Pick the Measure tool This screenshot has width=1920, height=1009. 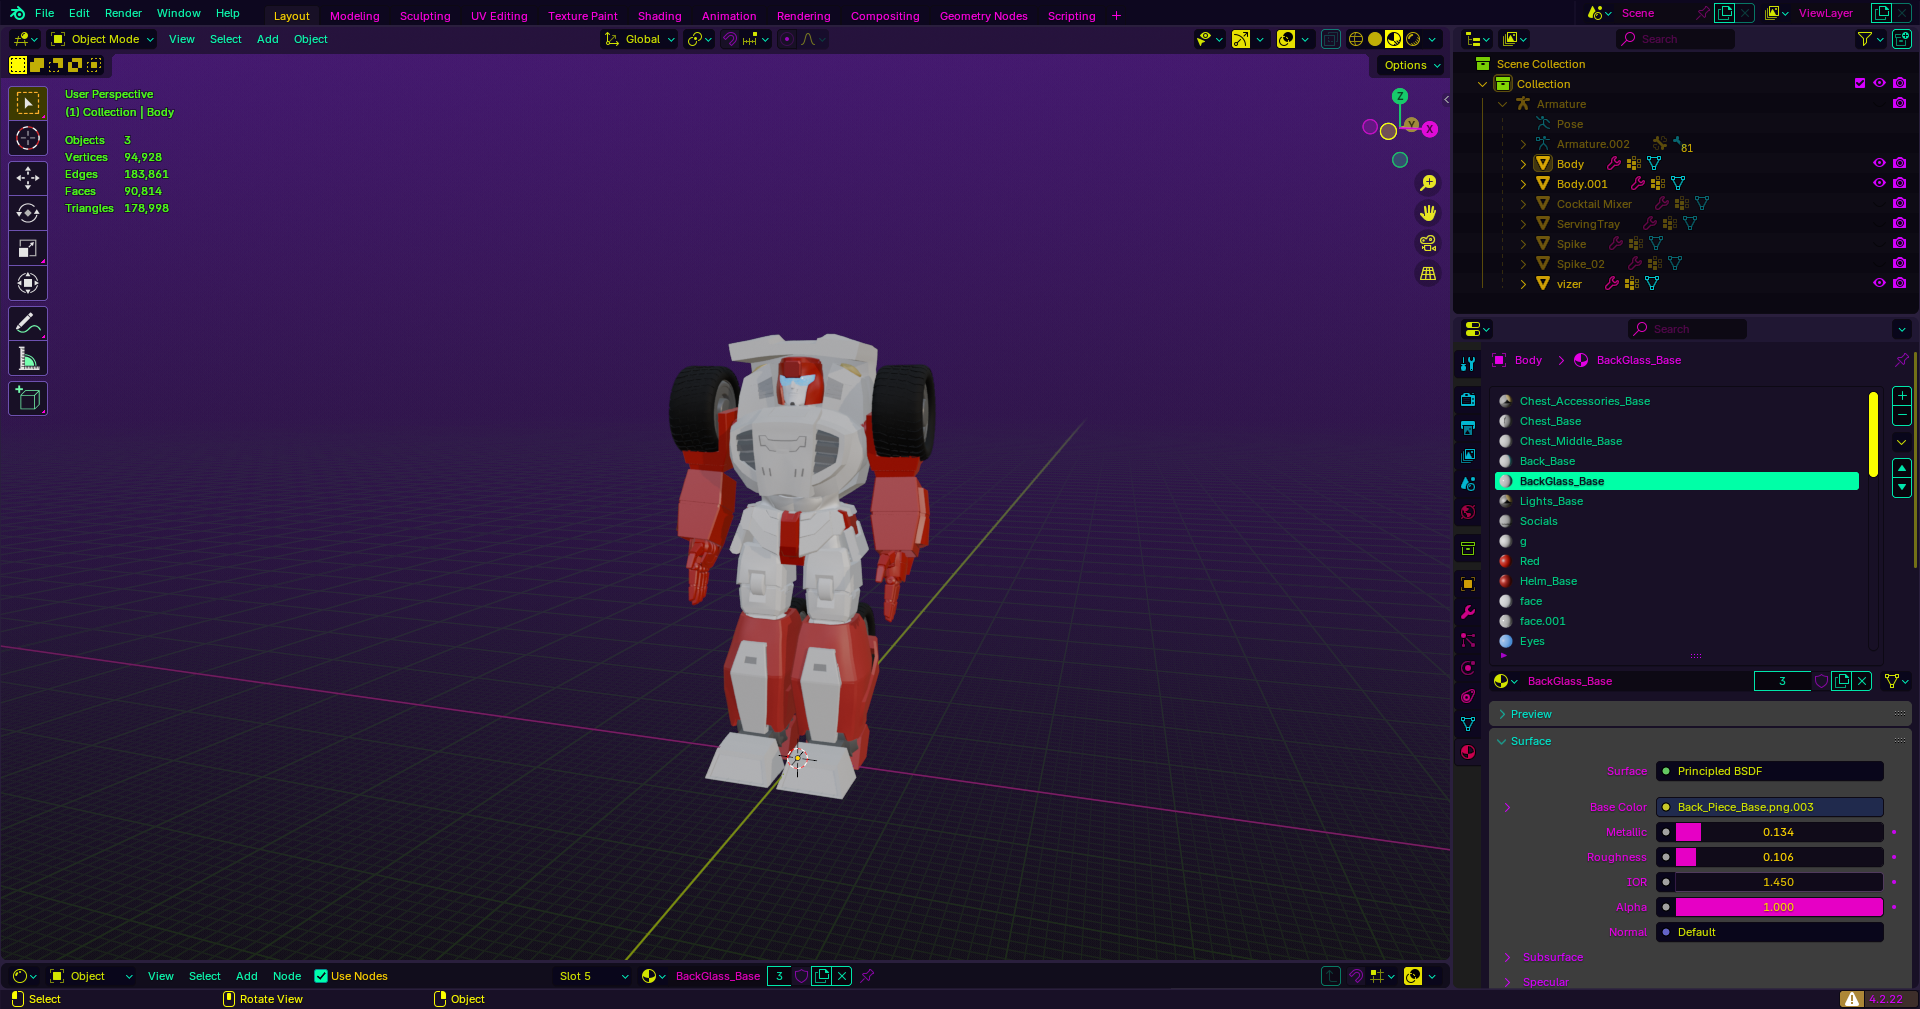28,359
